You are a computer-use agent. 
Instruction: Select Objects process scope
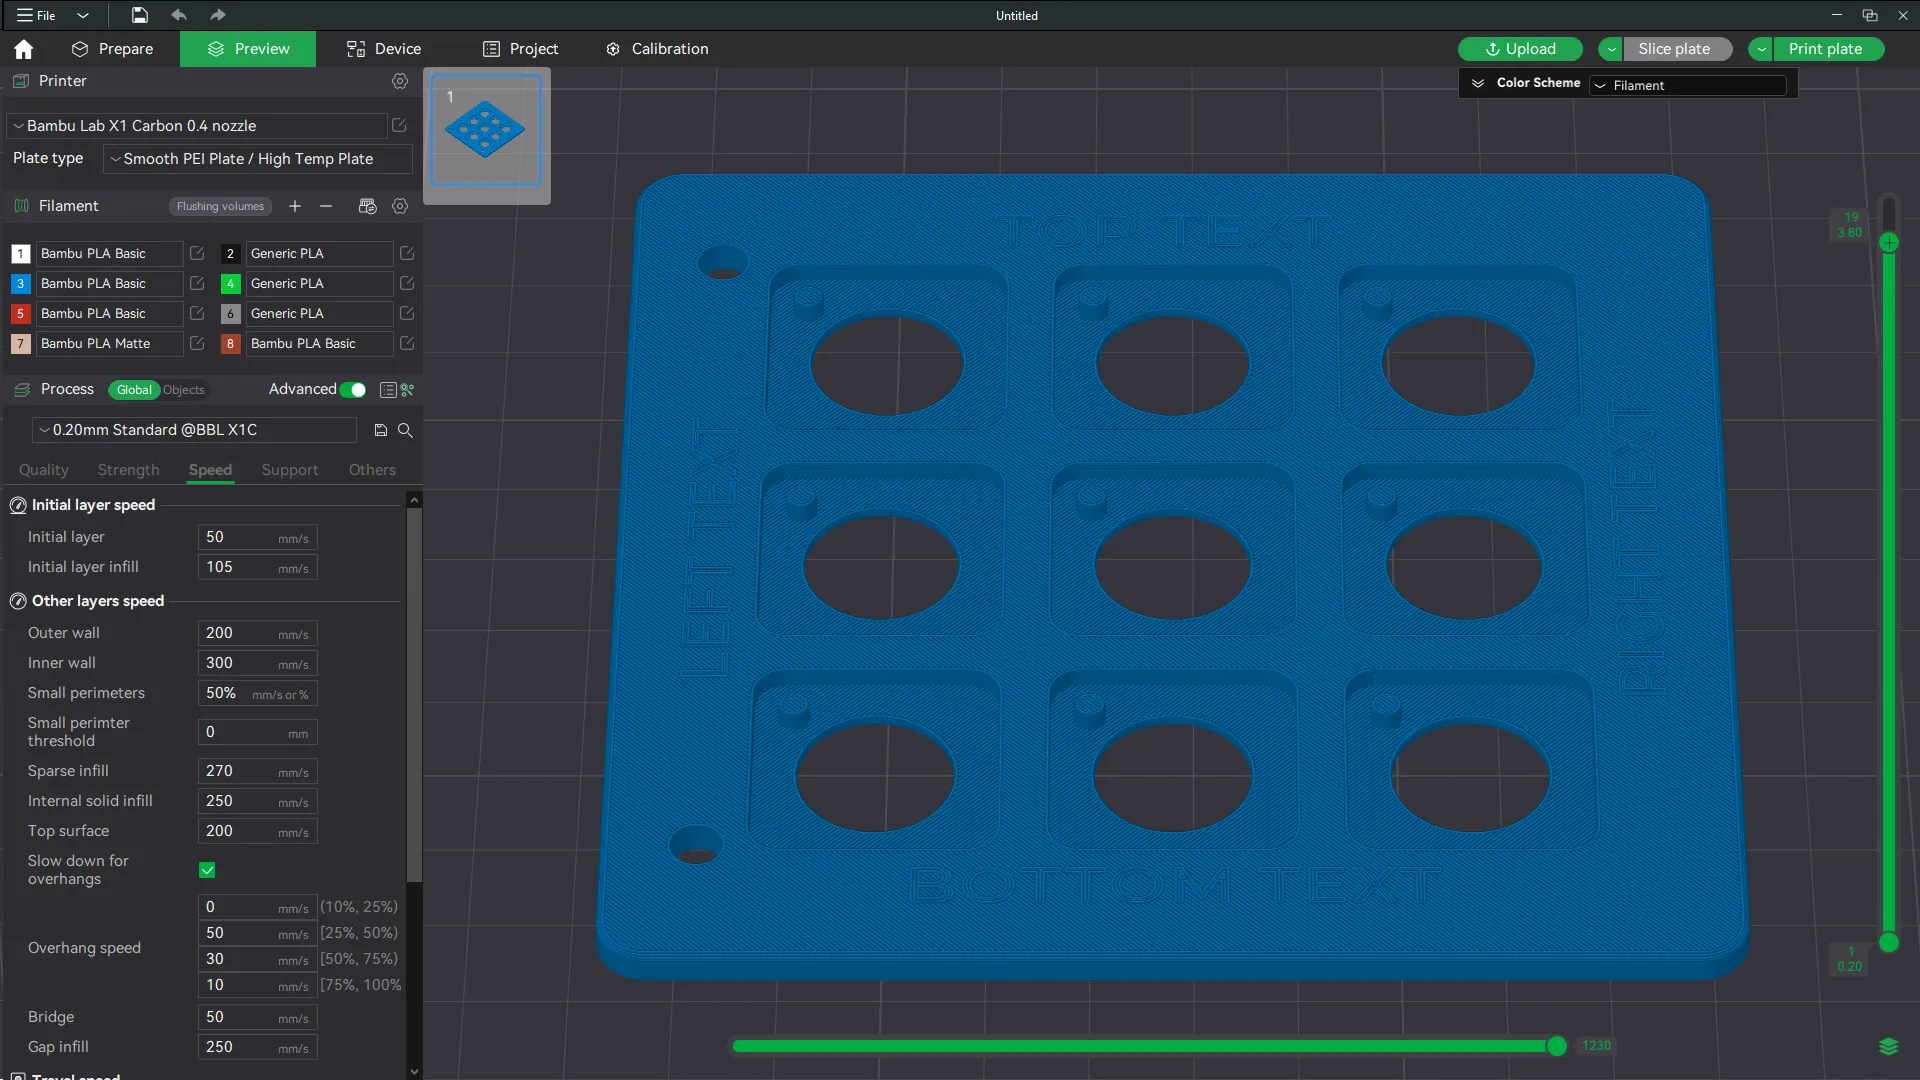click(x=184, y=390)
